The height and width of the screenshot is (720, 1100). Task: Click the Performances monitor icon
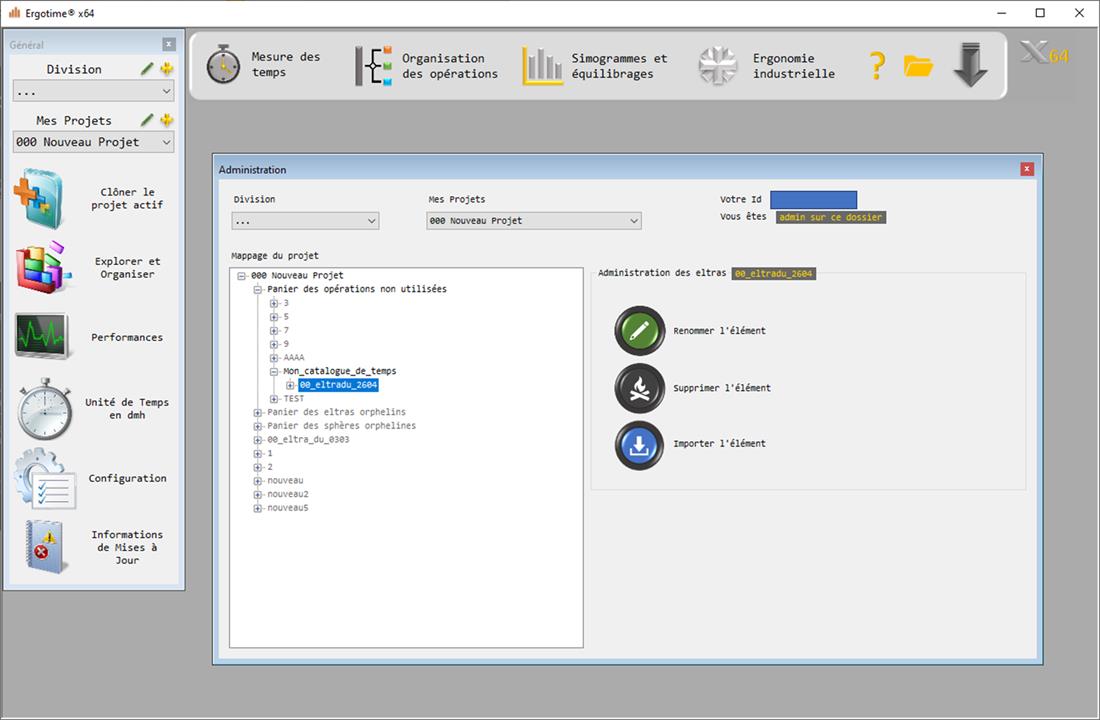point(42,336)
